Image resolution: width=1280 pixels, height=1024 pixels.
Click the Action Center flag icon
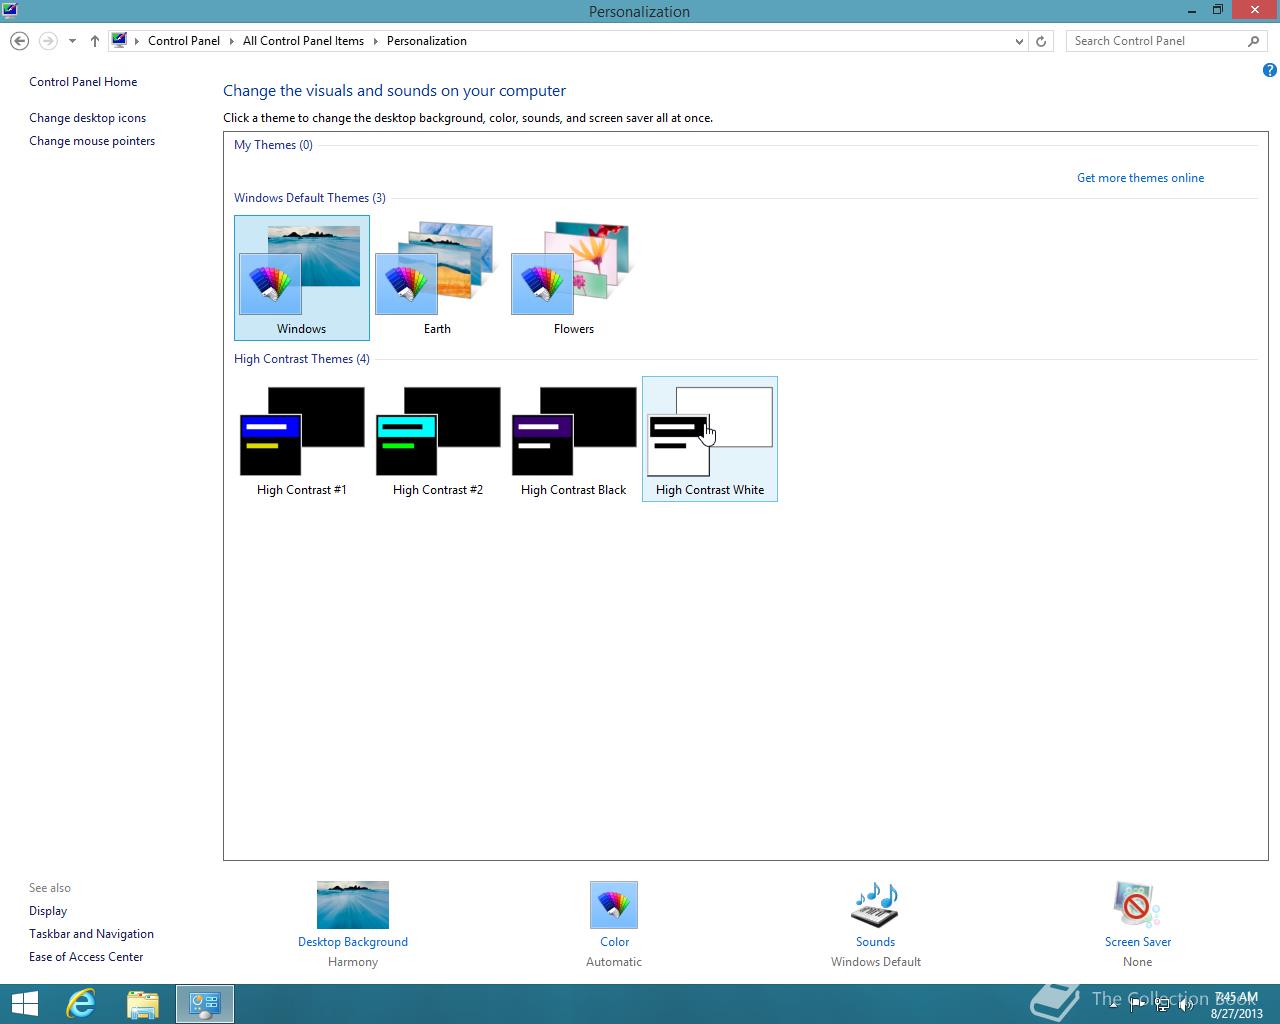tap(1138, 1005)
